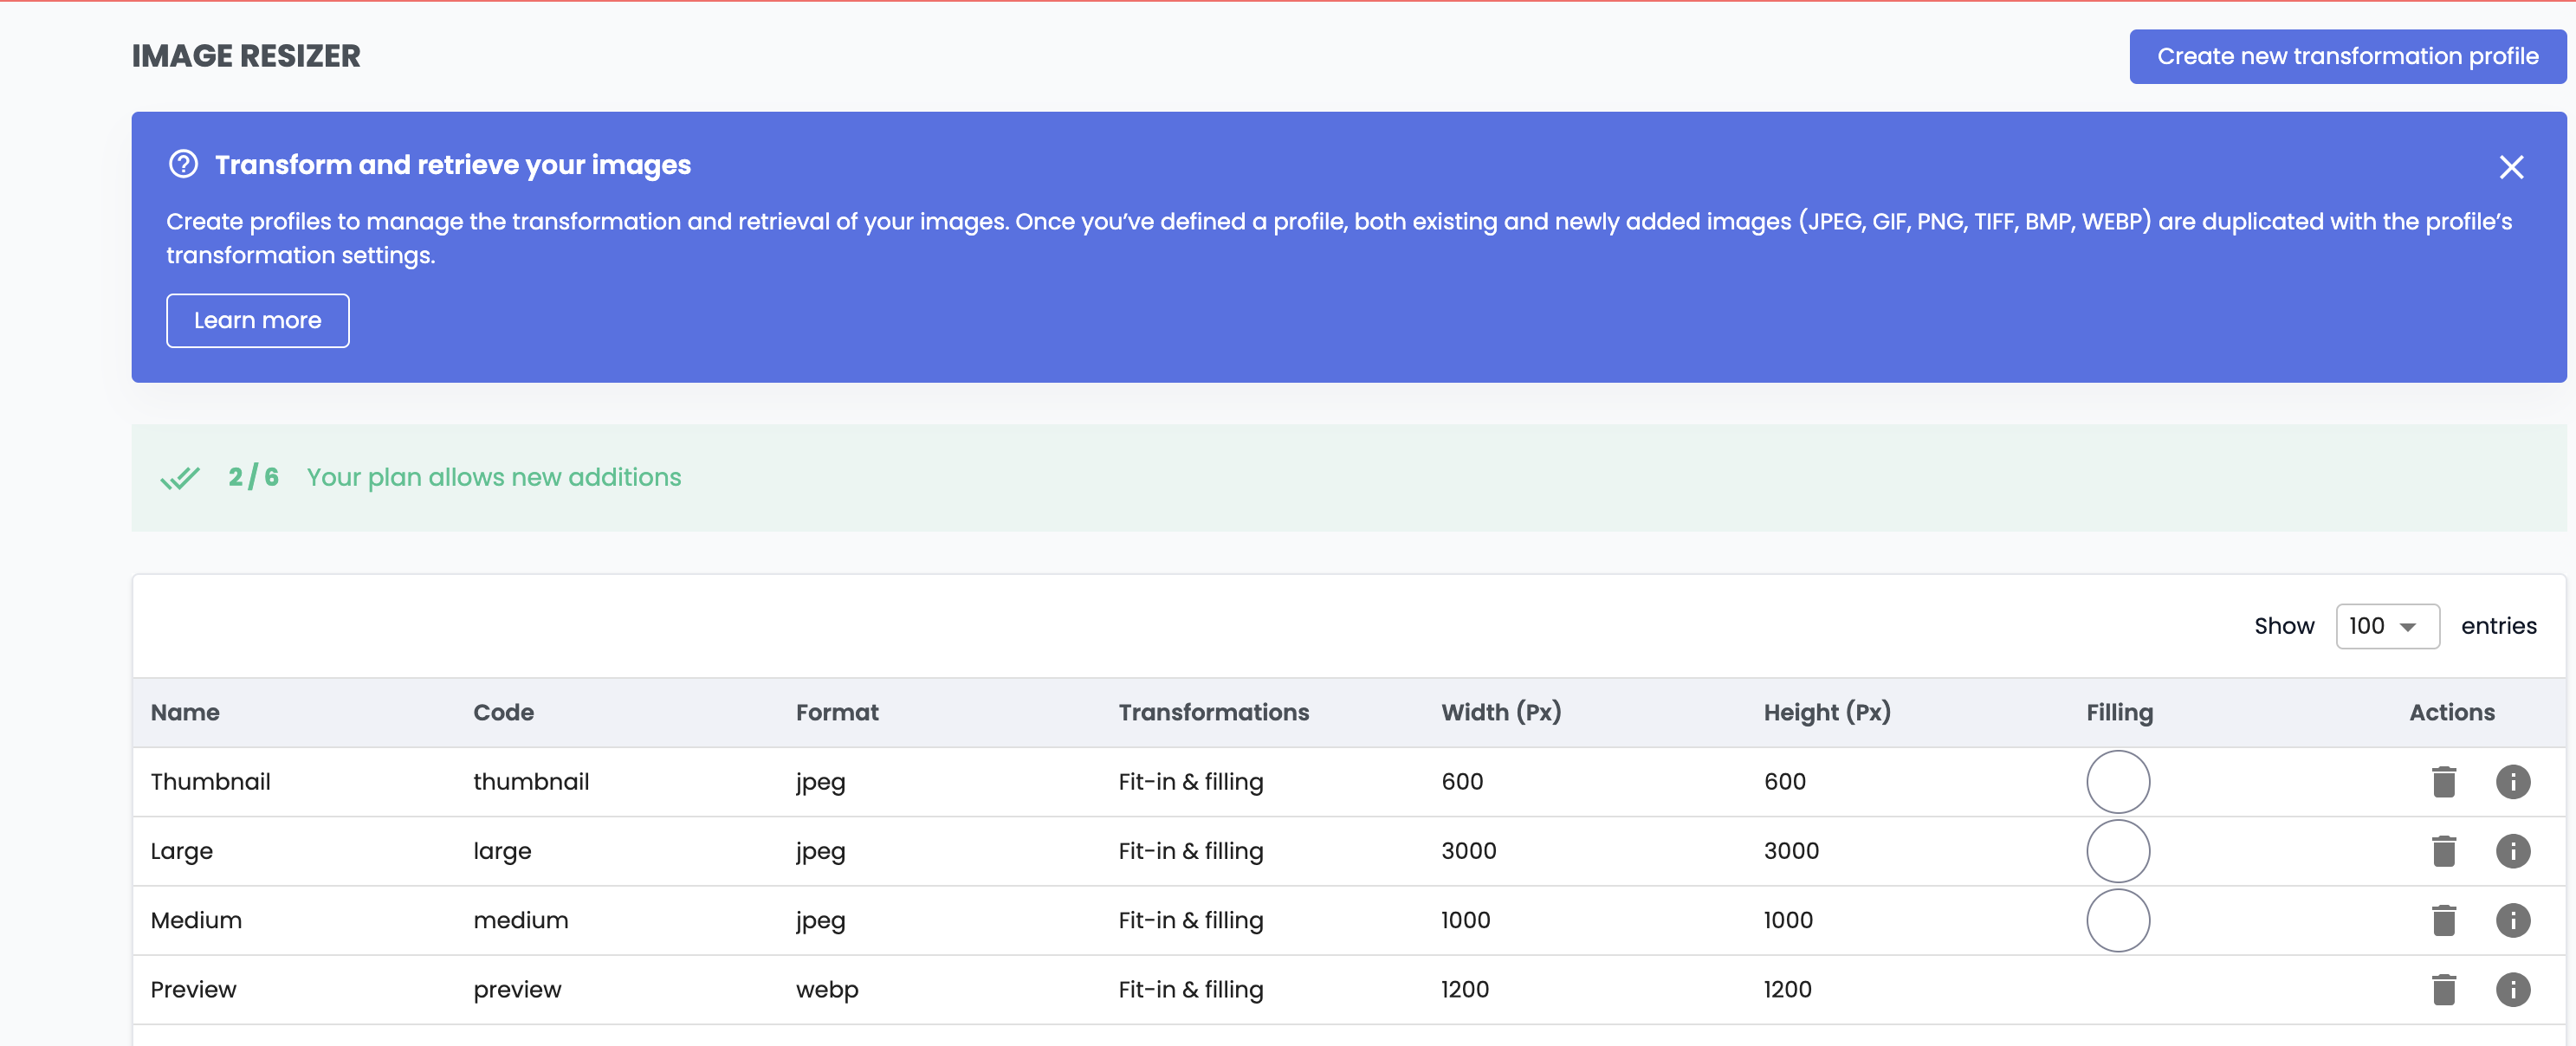This screenshot has height=1046, width=2576.
Task: Click the IMAGE RESIZER page heading
Action: click(246, 56)
